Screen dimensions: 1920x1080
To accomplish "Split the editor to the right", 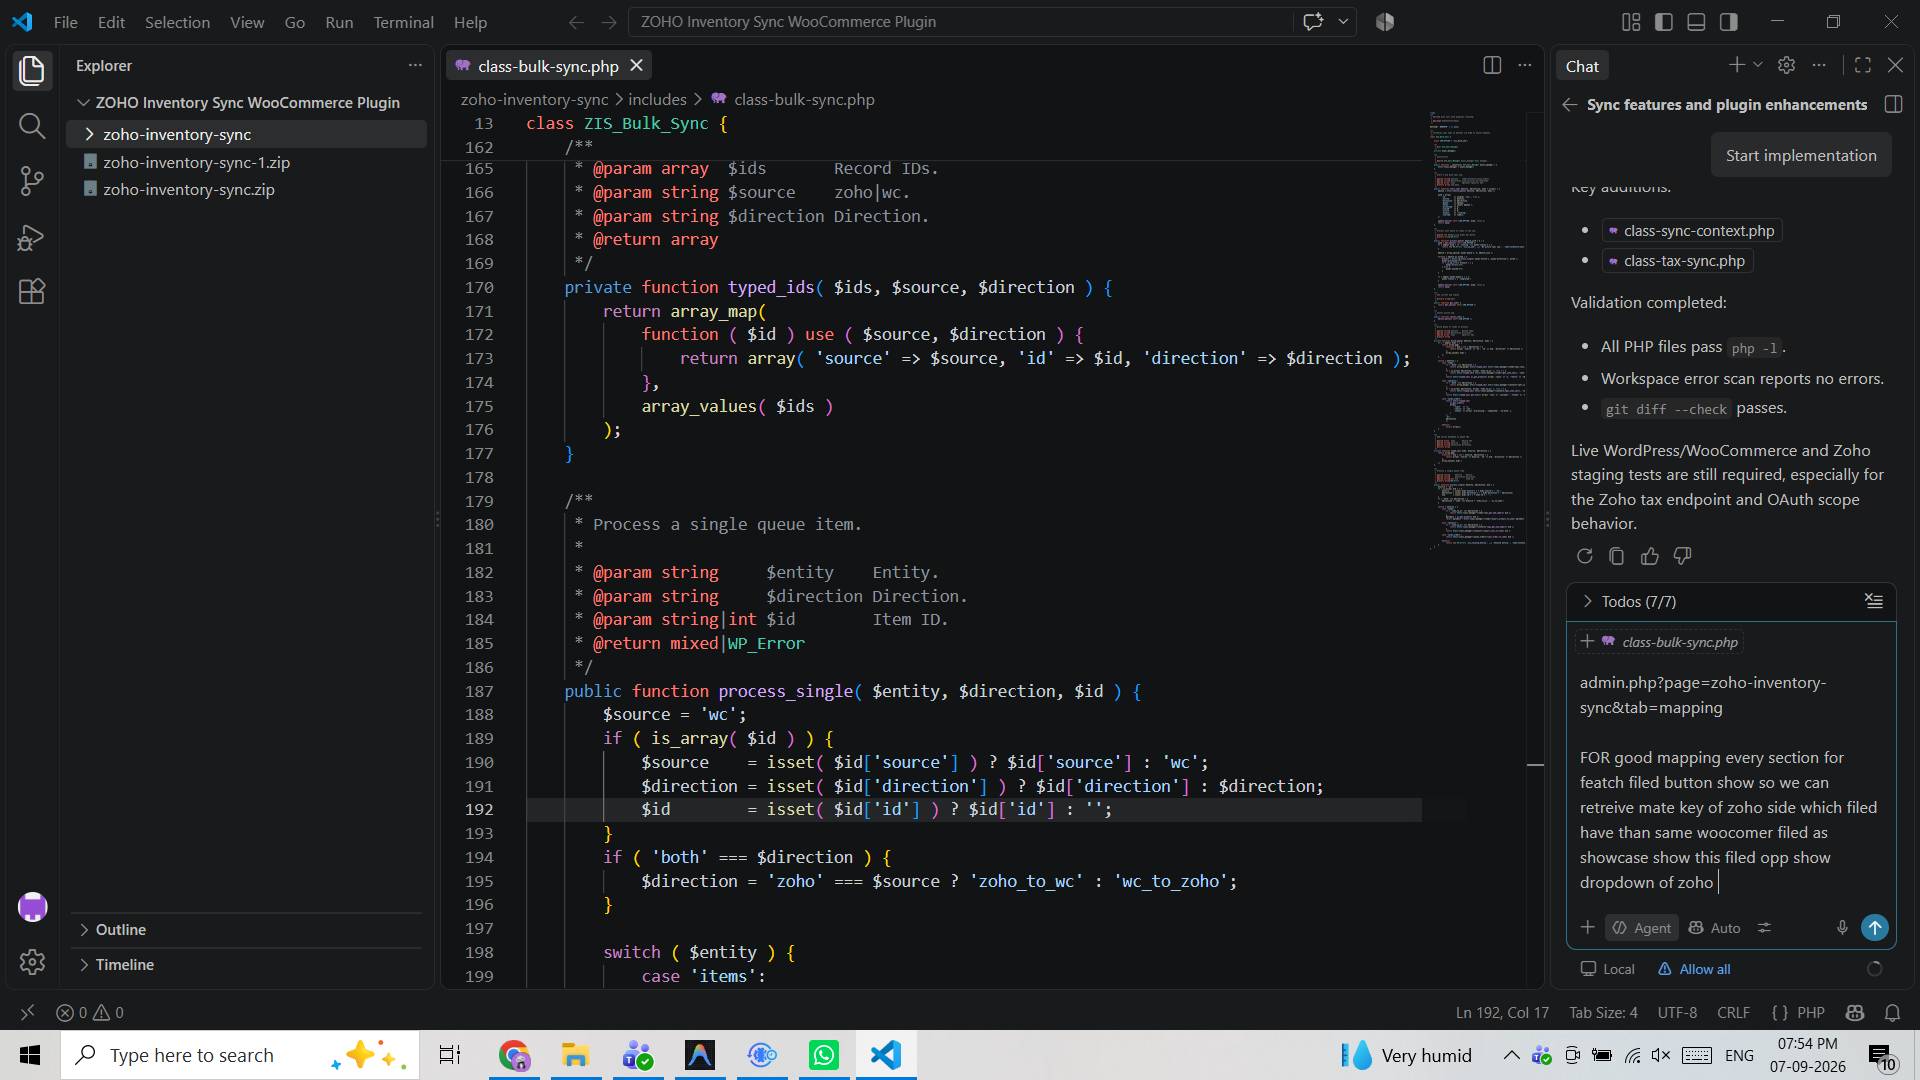I will 1492,66.
